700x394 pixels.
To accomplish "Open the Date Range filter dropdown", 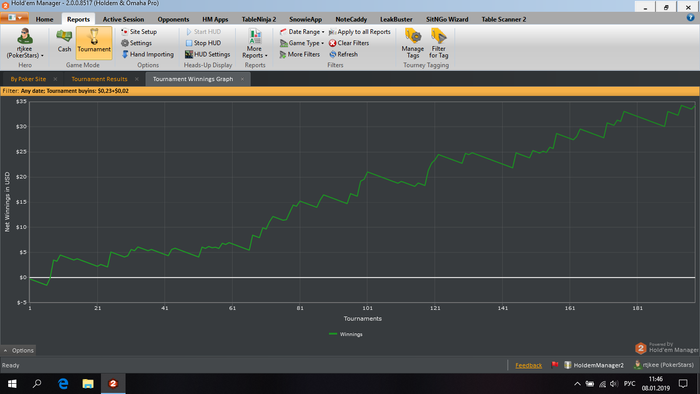I will [x=302, y=32].
